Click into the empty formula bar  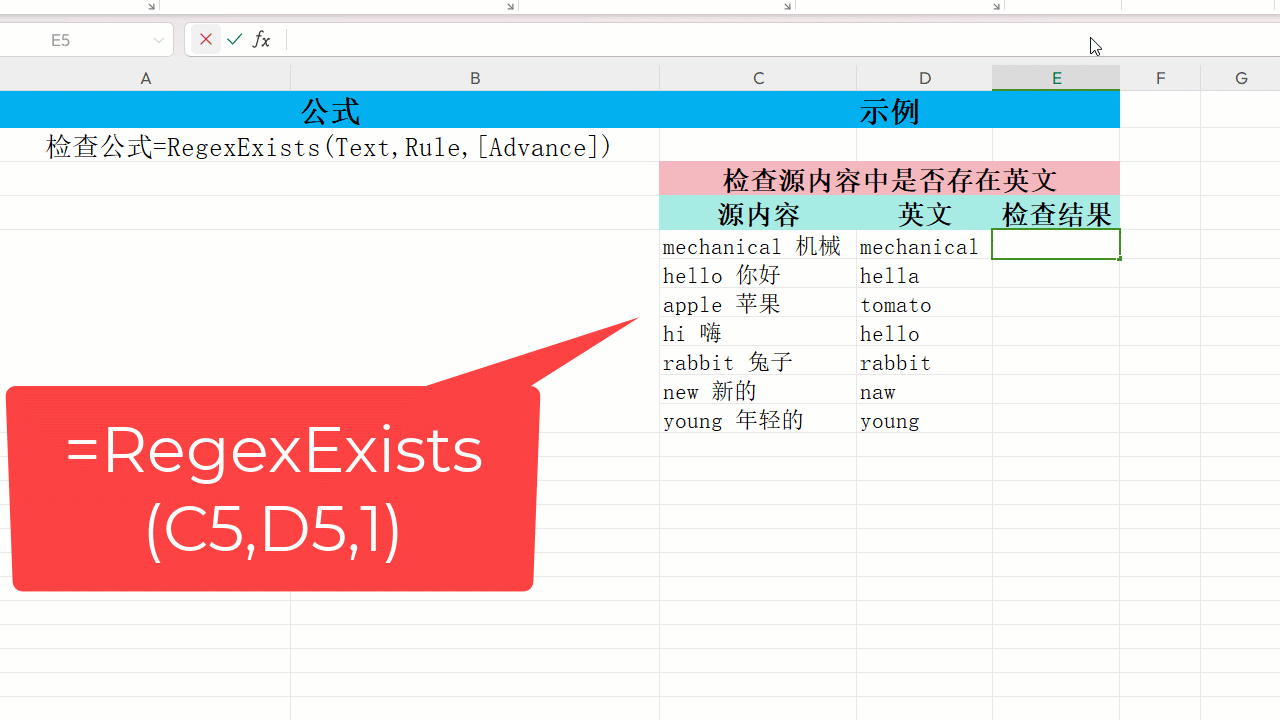point(680,40)
